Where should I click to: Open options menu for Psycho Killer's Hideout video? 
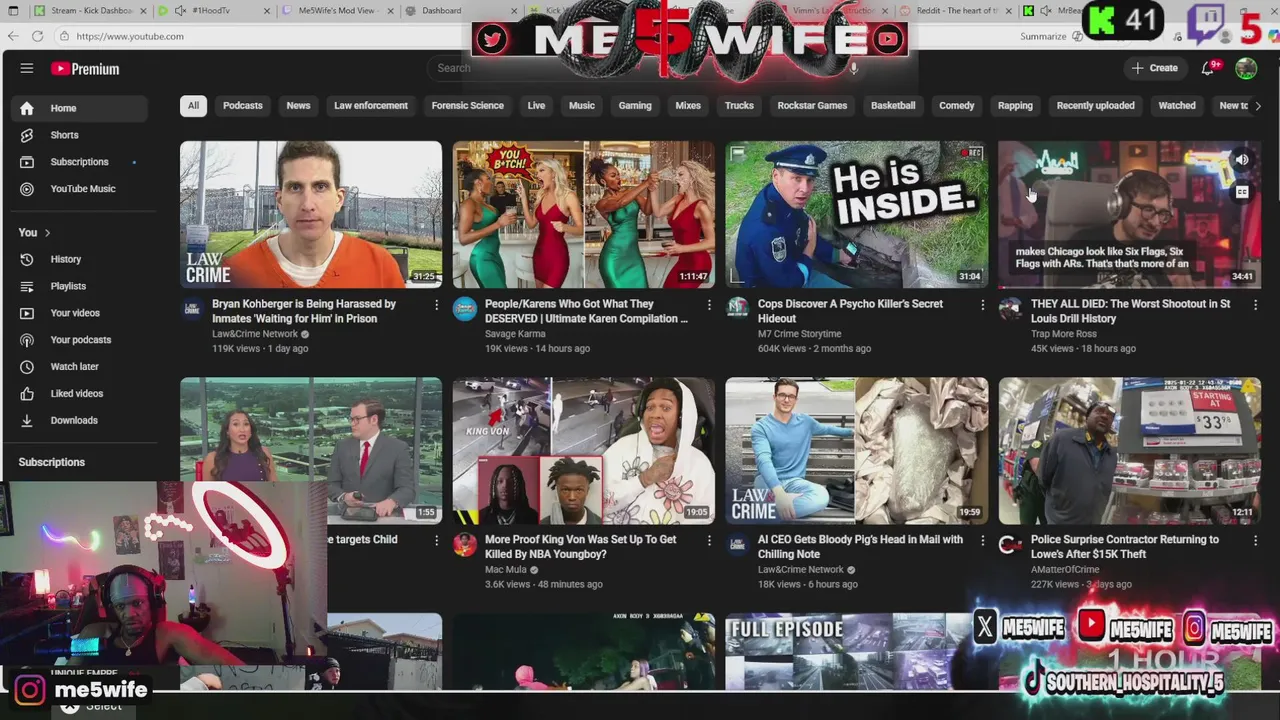tap(982, 305)
